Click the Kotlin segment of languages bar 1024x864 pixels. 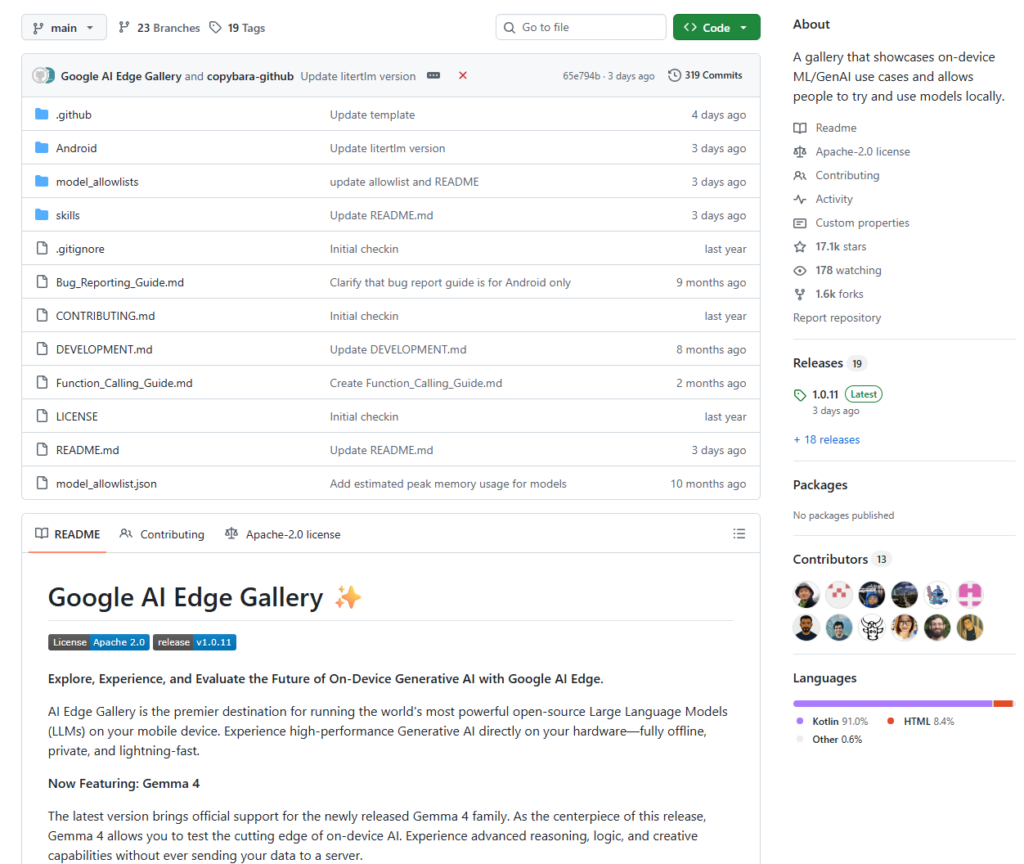coord(890,704)
